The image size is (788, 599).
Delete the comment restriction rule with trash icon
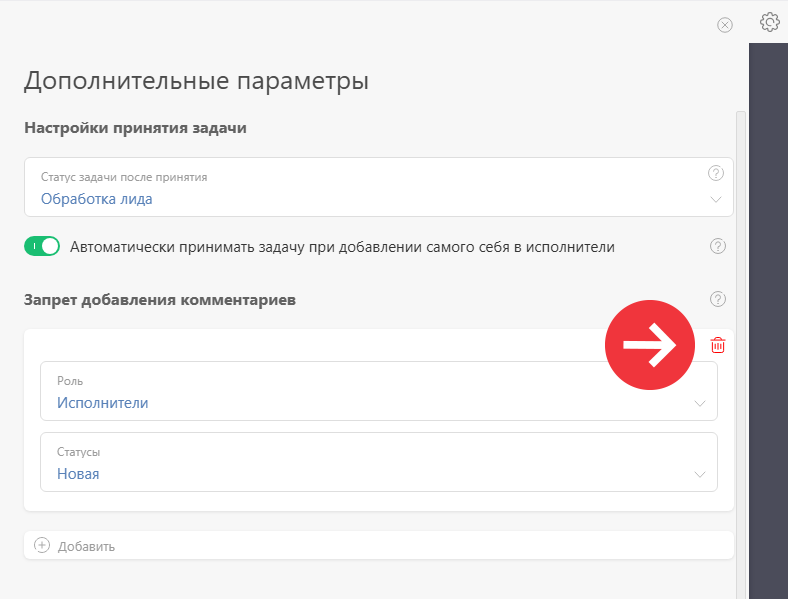pos(718,345)
